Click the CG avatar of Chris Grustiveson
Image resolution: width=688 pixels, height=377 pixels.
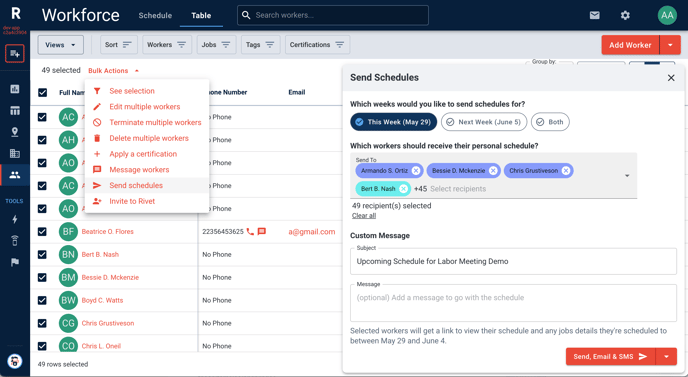[68, 323]
